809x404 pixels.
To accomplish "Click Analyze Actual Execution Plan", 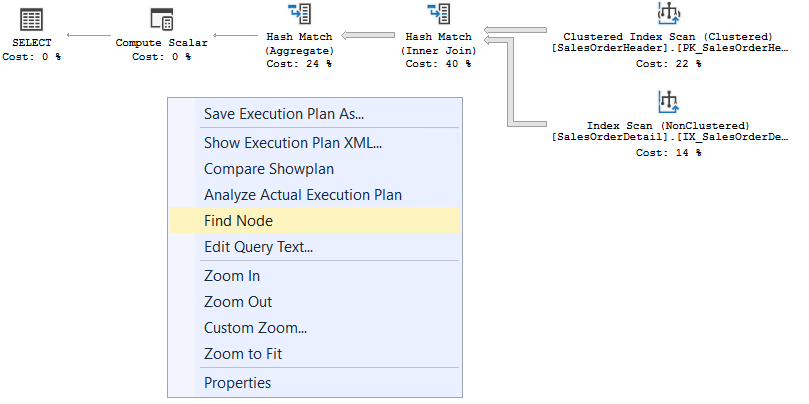I will 302,195.
